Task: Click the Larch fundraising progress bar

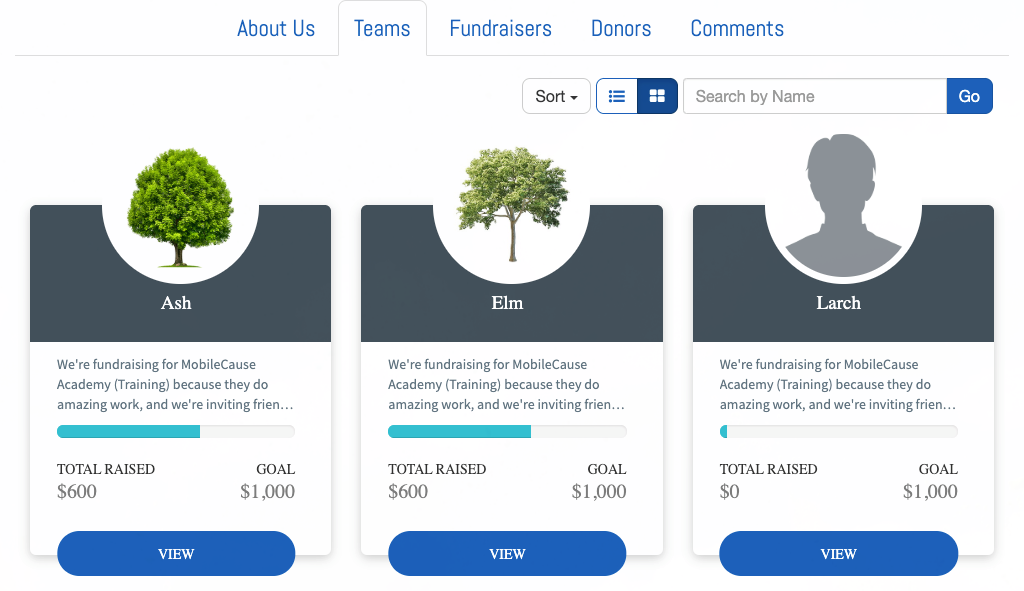Action: click(839, 432)
